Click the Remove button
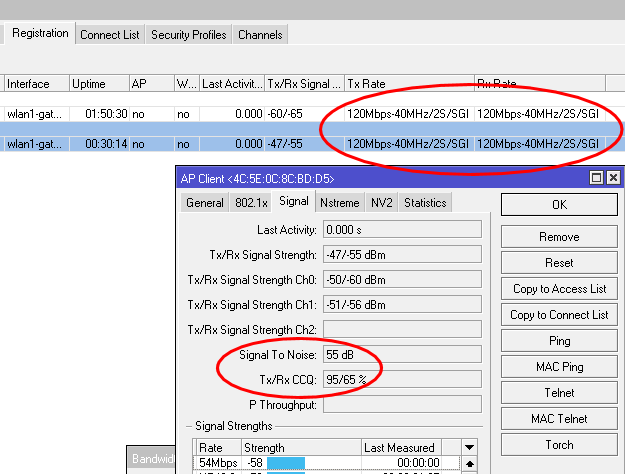The width and height of the screenshot is (625, 474). coord(559,237)
